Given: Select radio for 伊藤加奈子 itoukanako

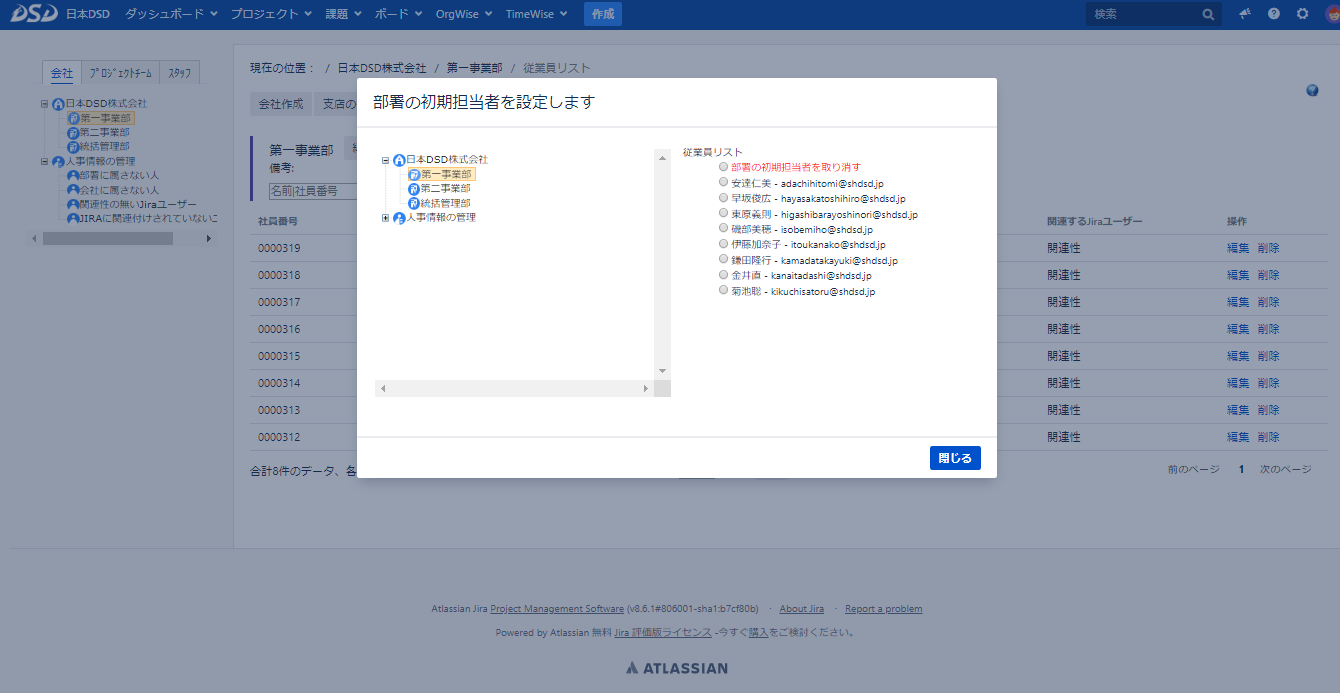Looking at the screenshot, I should click(723, 244).
